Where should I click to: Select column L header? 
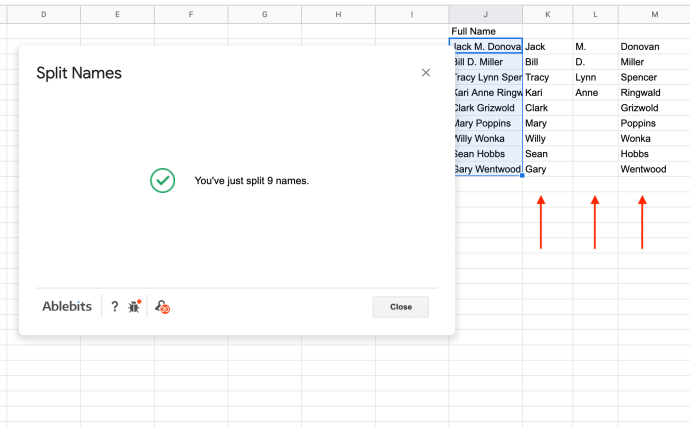[595, 14]
